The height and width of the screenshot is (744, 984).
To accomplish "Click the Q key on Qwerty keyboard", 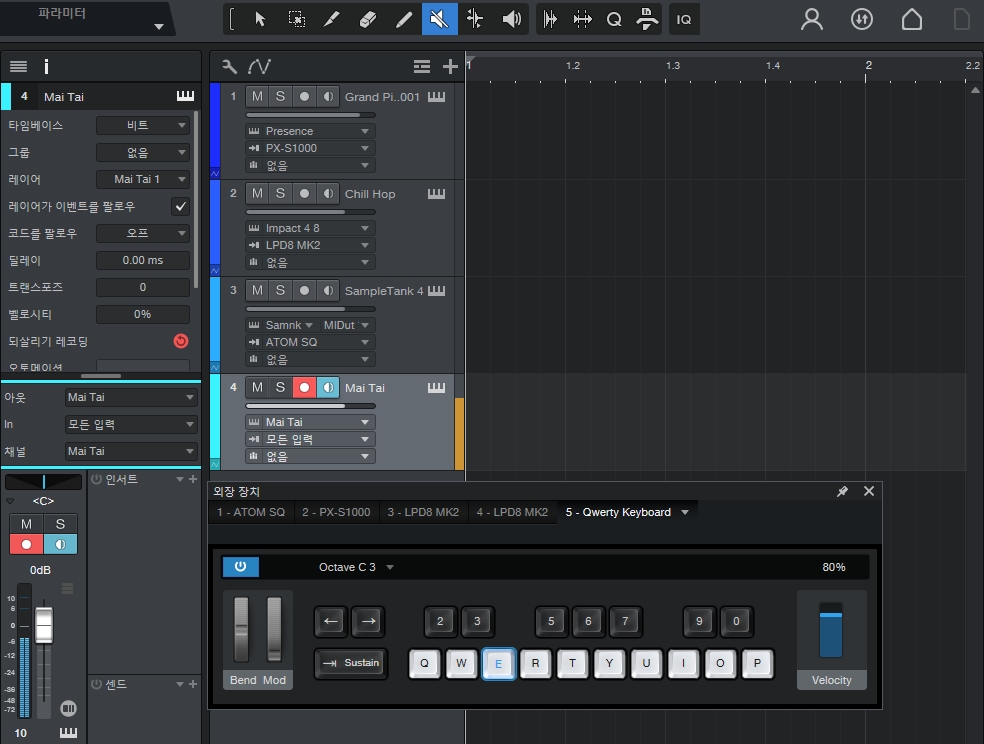I will 424,663.
